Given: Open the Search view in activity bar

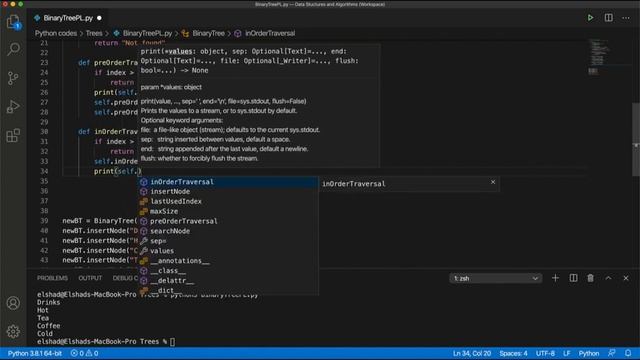Looking at the screenshot, I should tap(13, 49).
